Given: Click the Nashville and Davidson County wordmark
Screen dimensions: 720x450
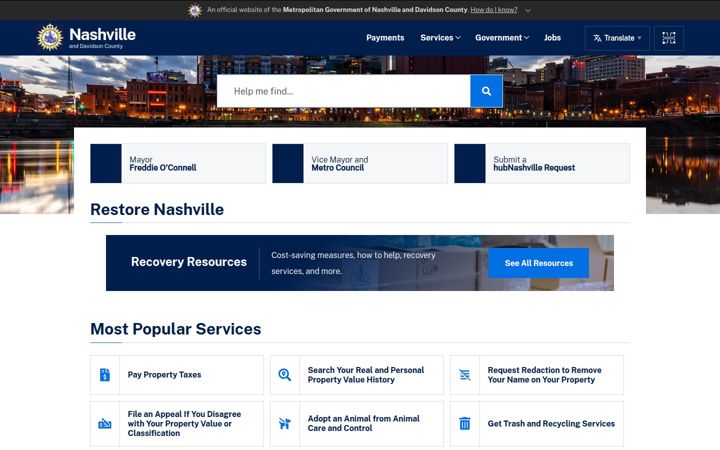Looking at the screenshot, I should click(x=102, y=38).
